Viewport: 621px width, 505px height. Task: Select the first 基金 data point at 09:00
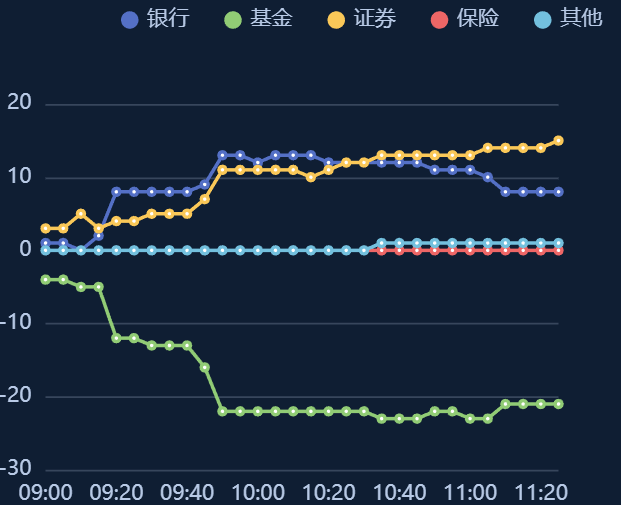pos(45,280)
